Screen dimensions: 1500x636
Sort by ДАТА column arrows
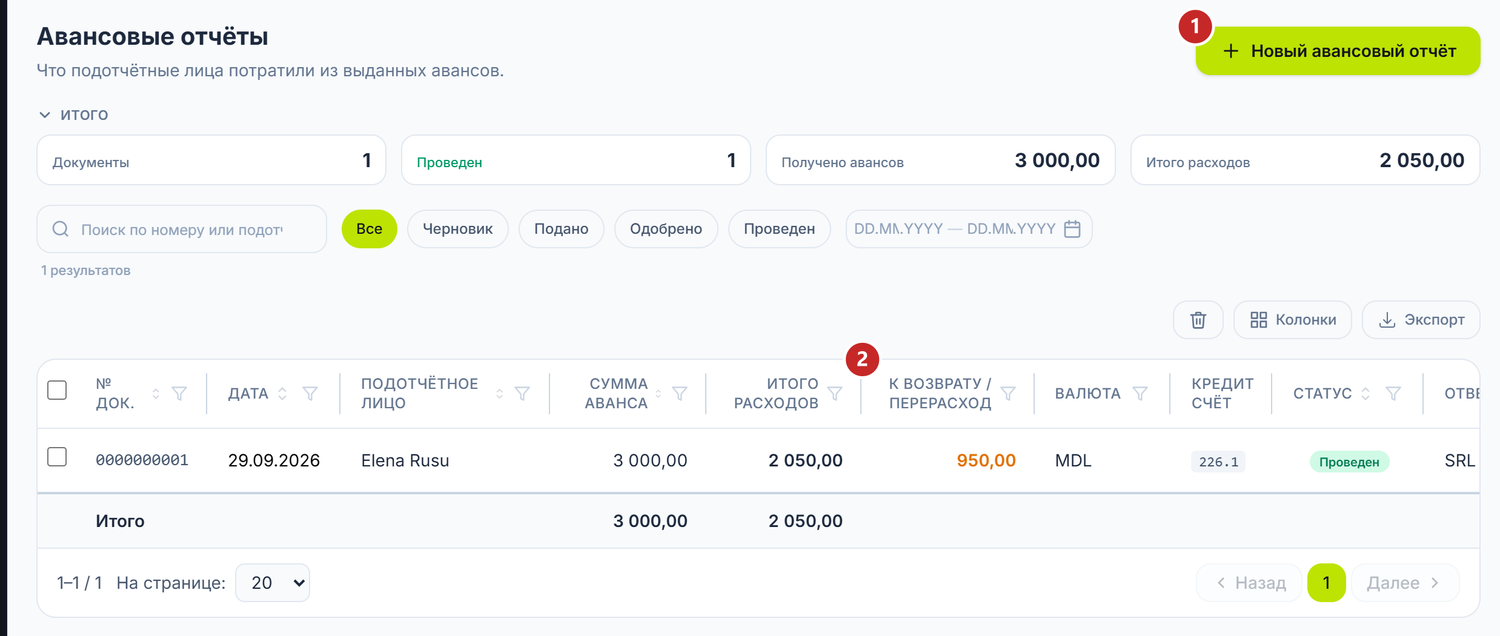click(x=283, y=394)
